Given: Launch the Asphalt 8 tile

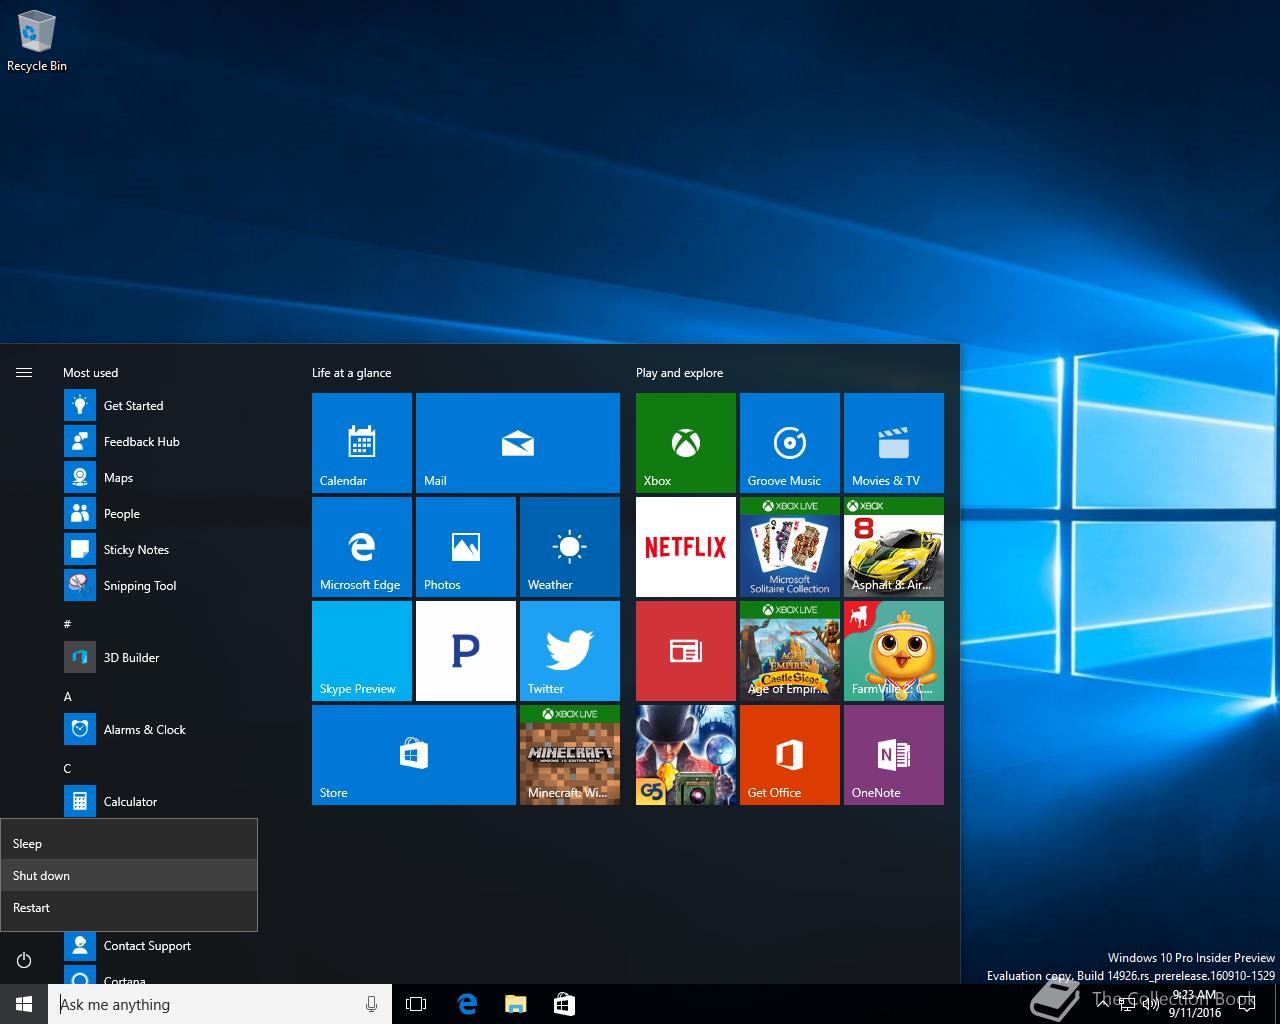Looking at the screenshot, I should coord(894,547).
